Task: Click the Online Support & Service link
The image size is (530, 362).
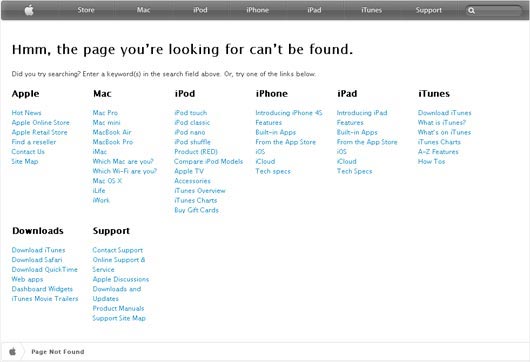Action: (119, 265)
